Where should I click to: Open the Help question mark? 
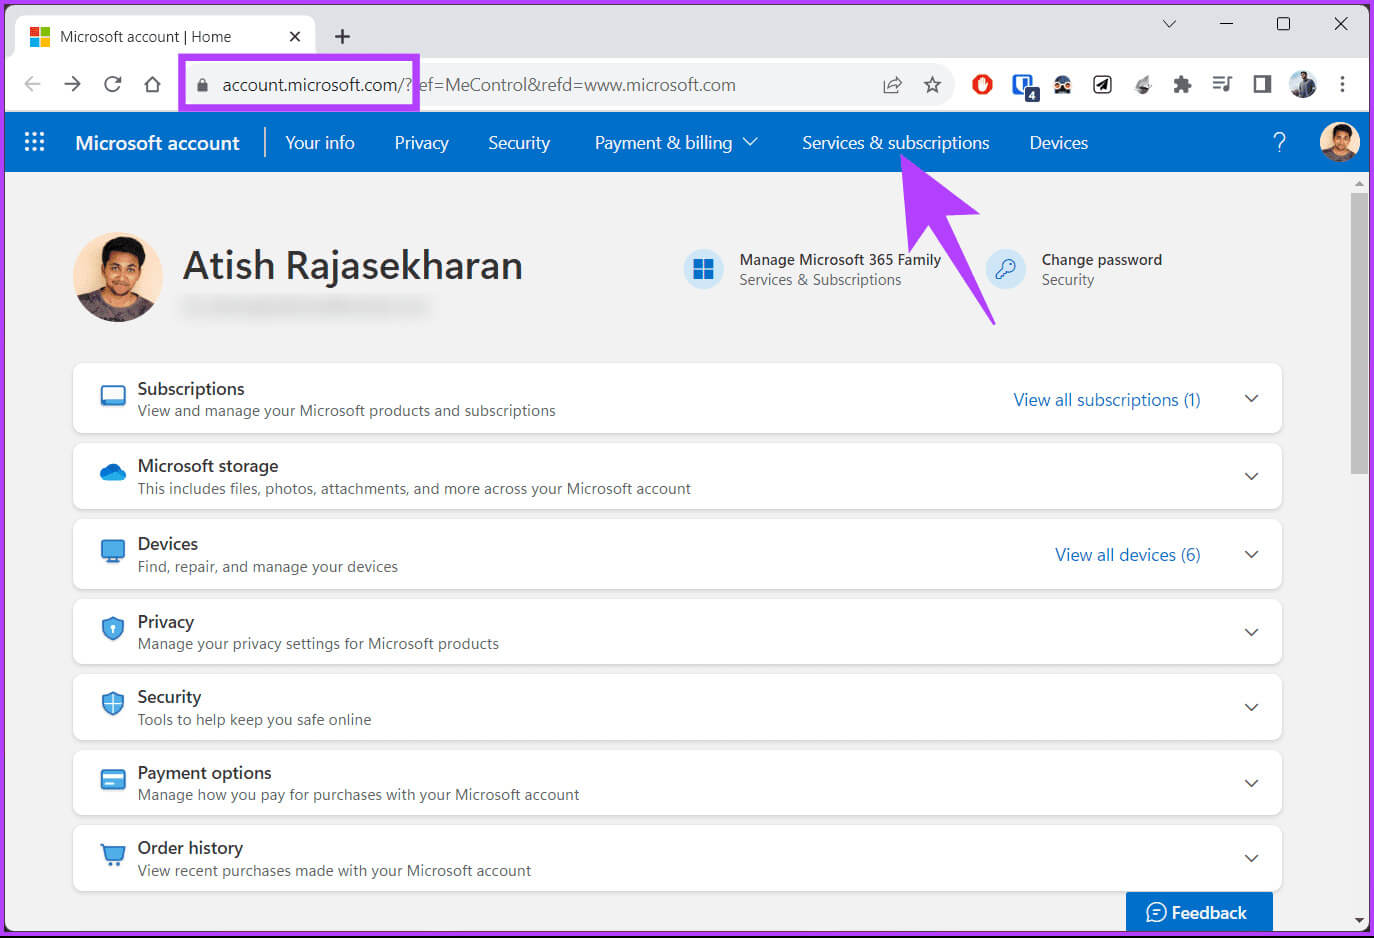(1279, 142)
